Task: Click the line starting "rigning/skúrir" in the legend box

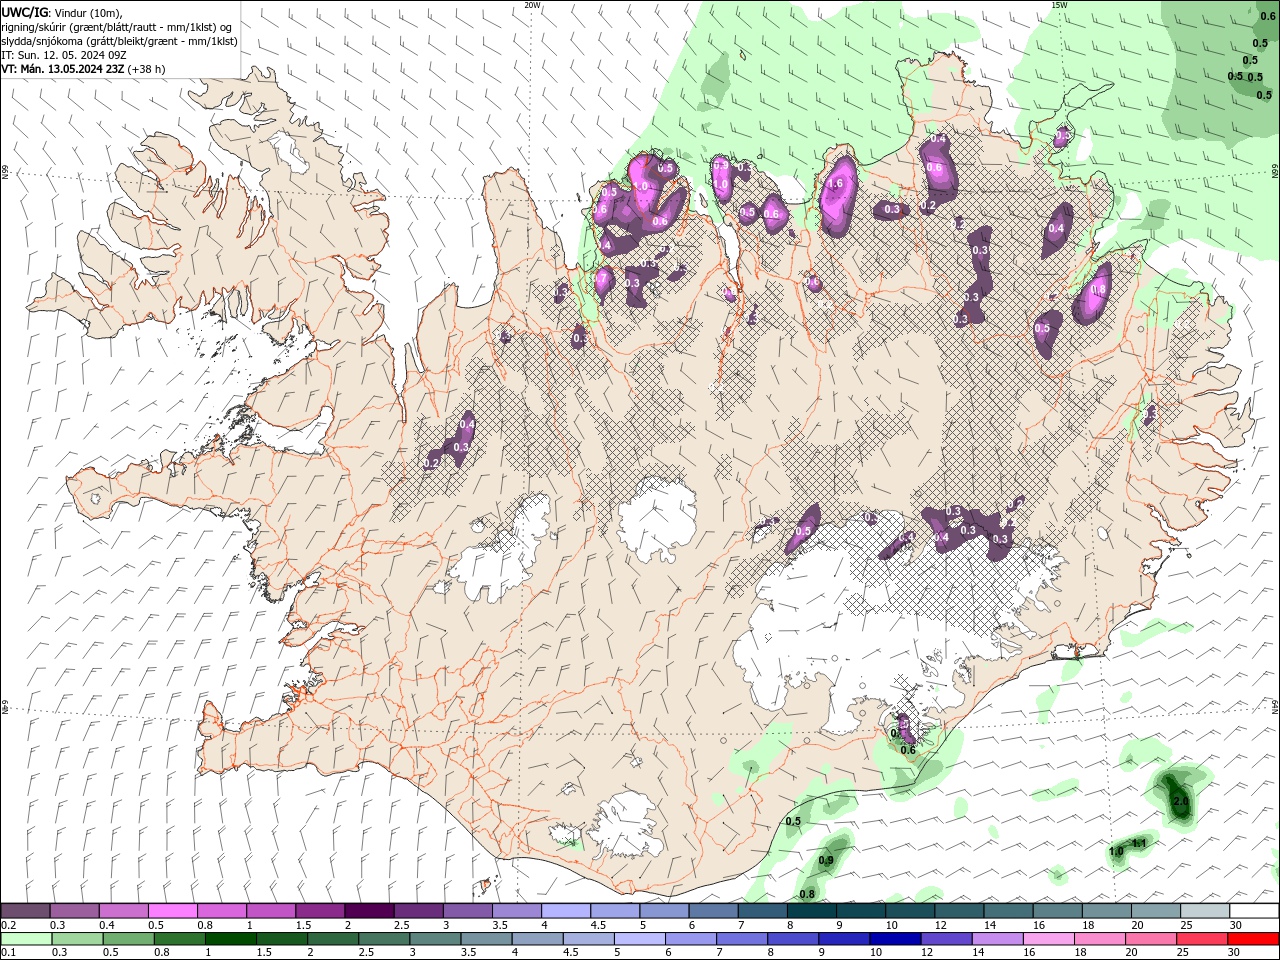Action: (x=117, y=26)
